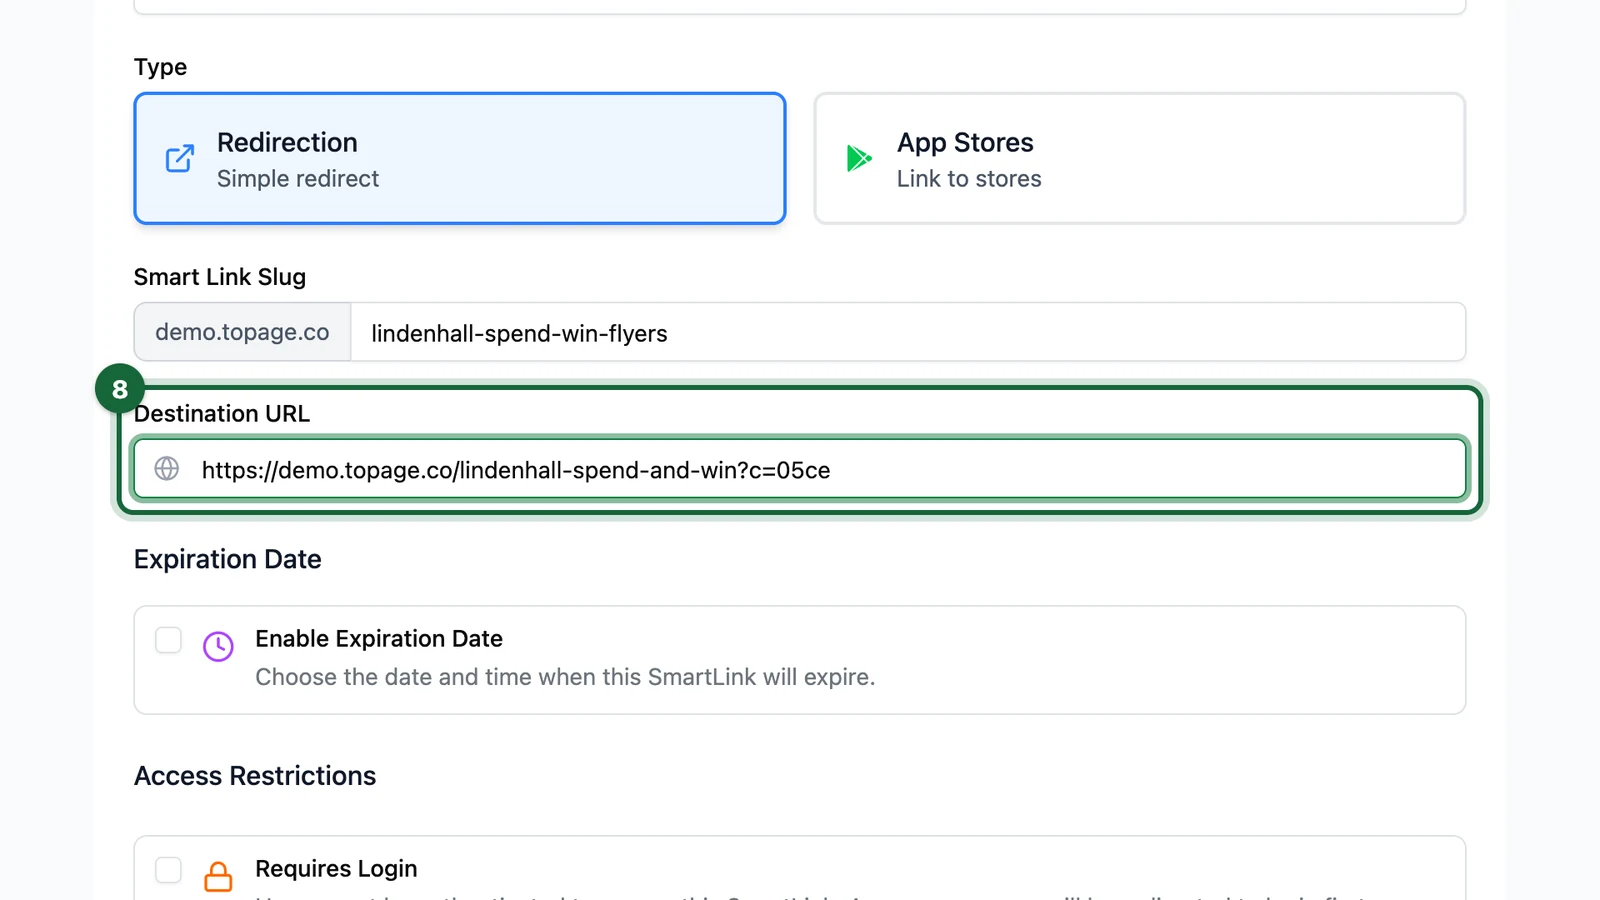
Task: Click the Smart Link Slug label
Action: 220,277
